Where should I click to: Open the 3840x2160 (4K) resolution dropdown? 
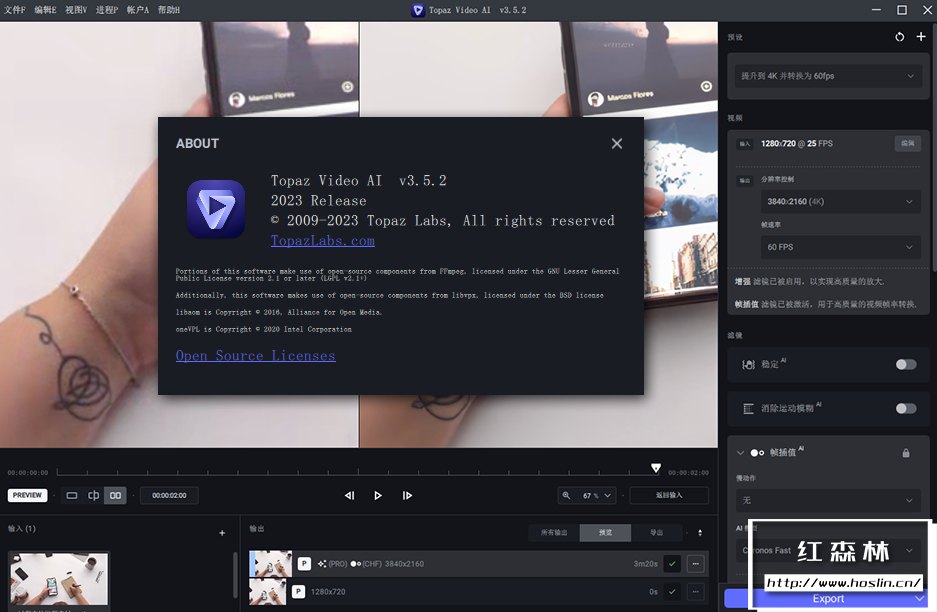[841, 201]
